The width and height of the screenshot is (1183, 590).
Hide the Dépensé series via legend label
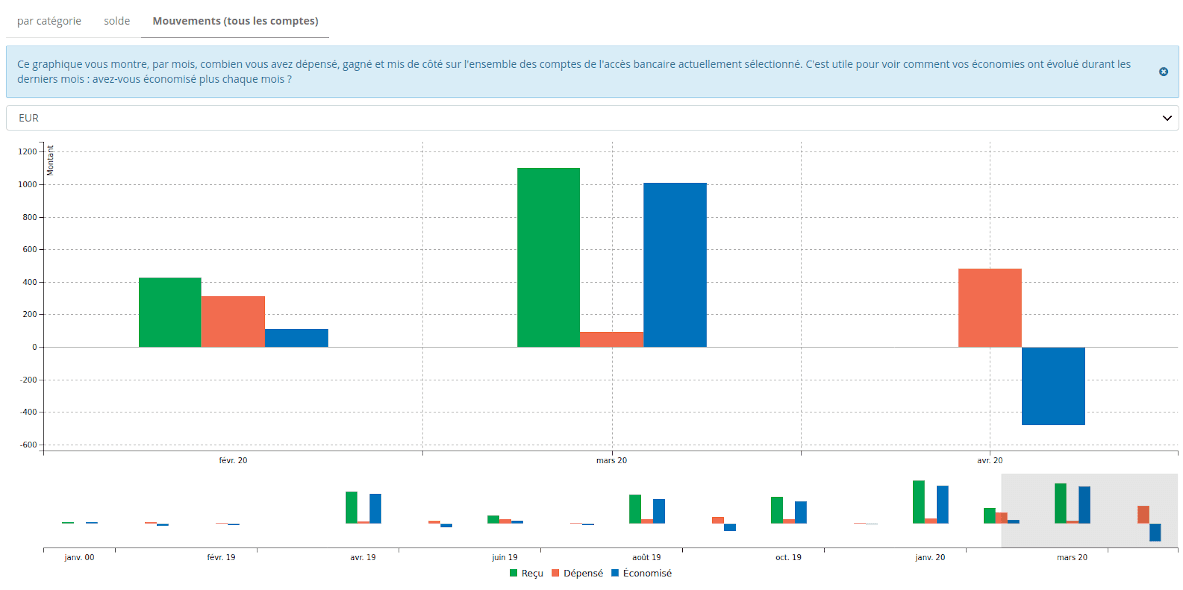(x=582, y=573)
